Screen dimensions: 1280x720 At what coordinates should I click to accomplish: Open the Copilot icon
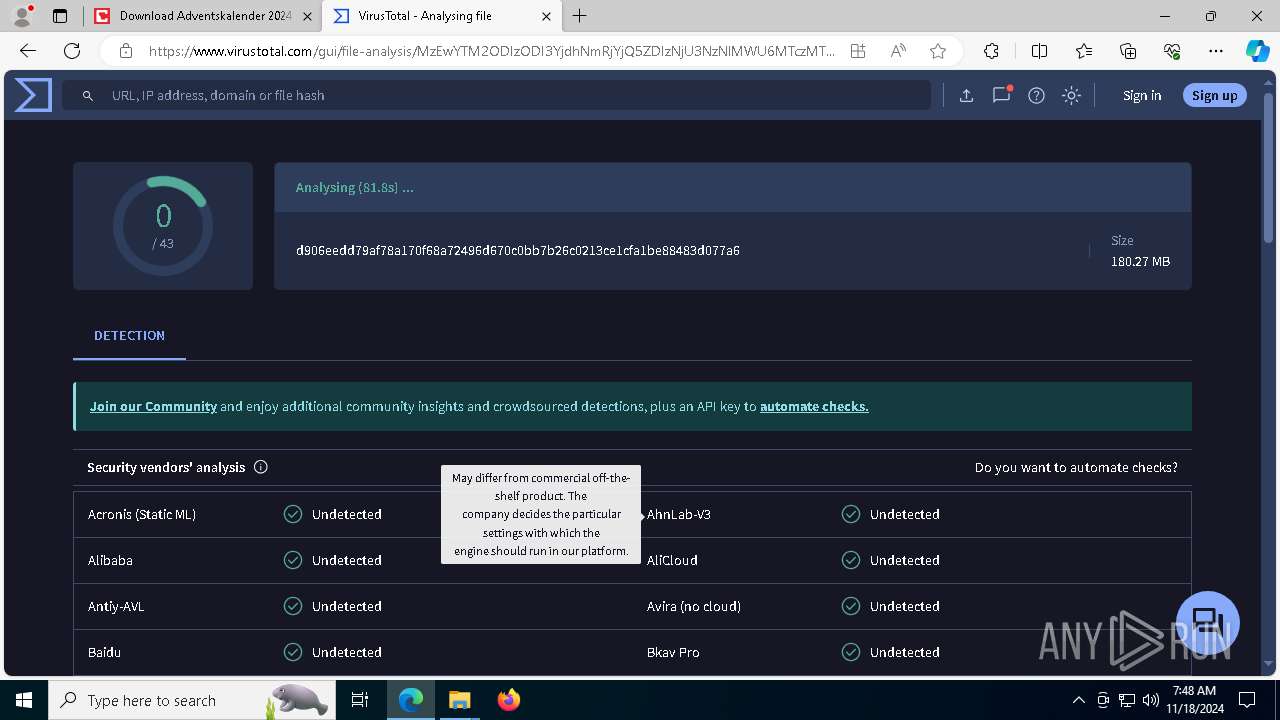point(1257,51)
